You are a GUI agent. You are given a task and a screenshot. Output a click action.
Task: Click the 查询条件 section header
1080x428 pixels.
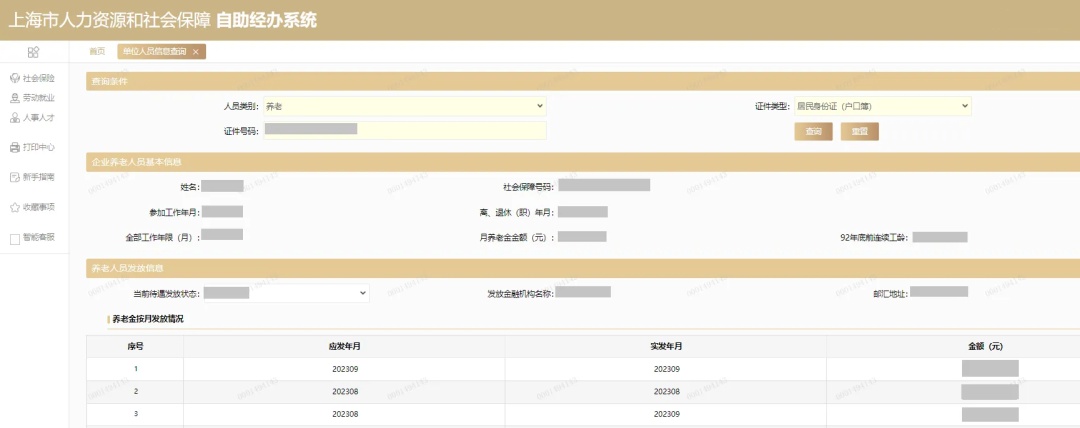[x=583, y=81]
